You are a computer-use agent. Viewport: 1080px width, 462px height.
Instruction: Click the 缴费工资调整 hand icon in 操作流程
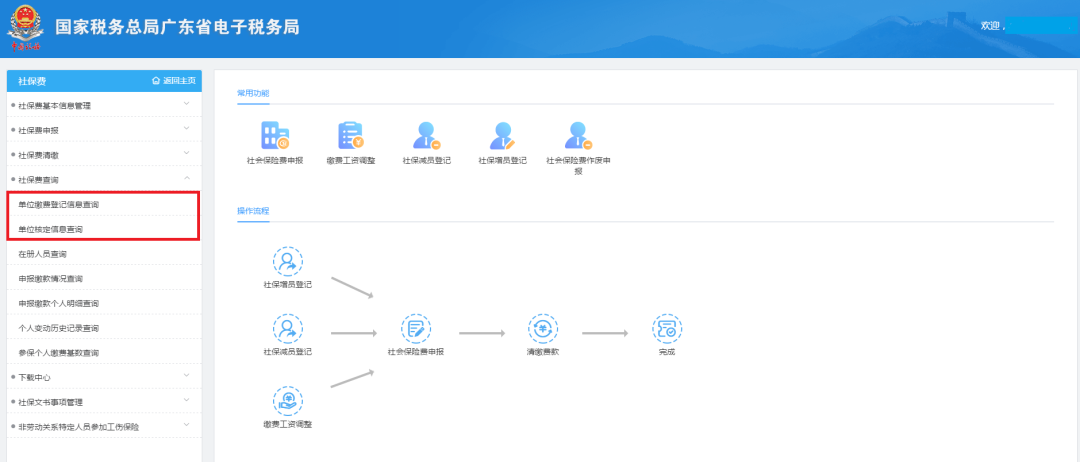pyautogui.click(x=287, y=401)
